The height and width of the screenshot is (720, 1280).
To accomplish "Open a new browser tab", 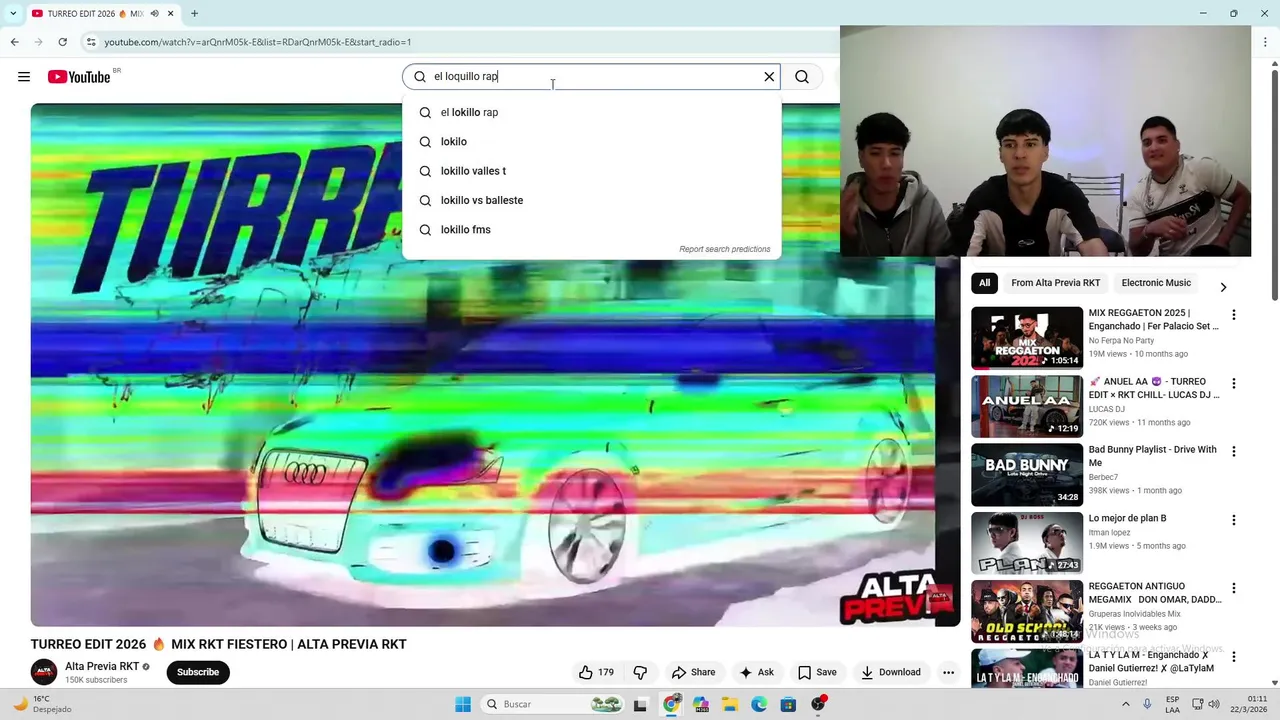I will (x=194, y=14).
